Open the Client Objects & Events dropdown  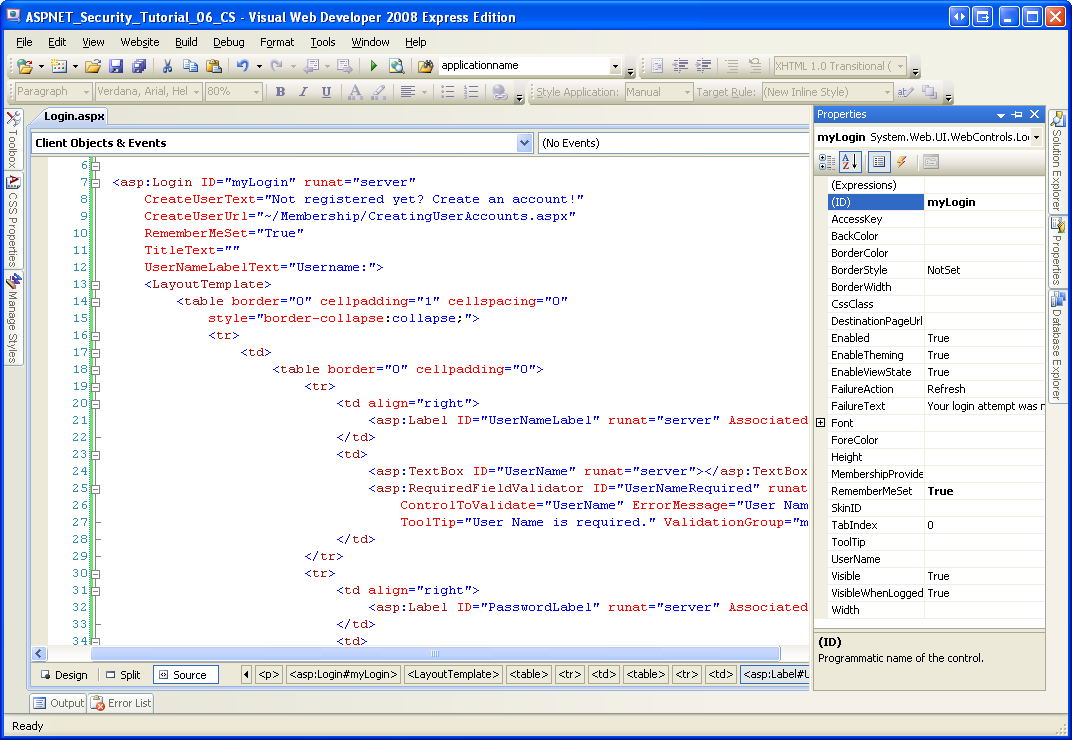click(525, 143)
